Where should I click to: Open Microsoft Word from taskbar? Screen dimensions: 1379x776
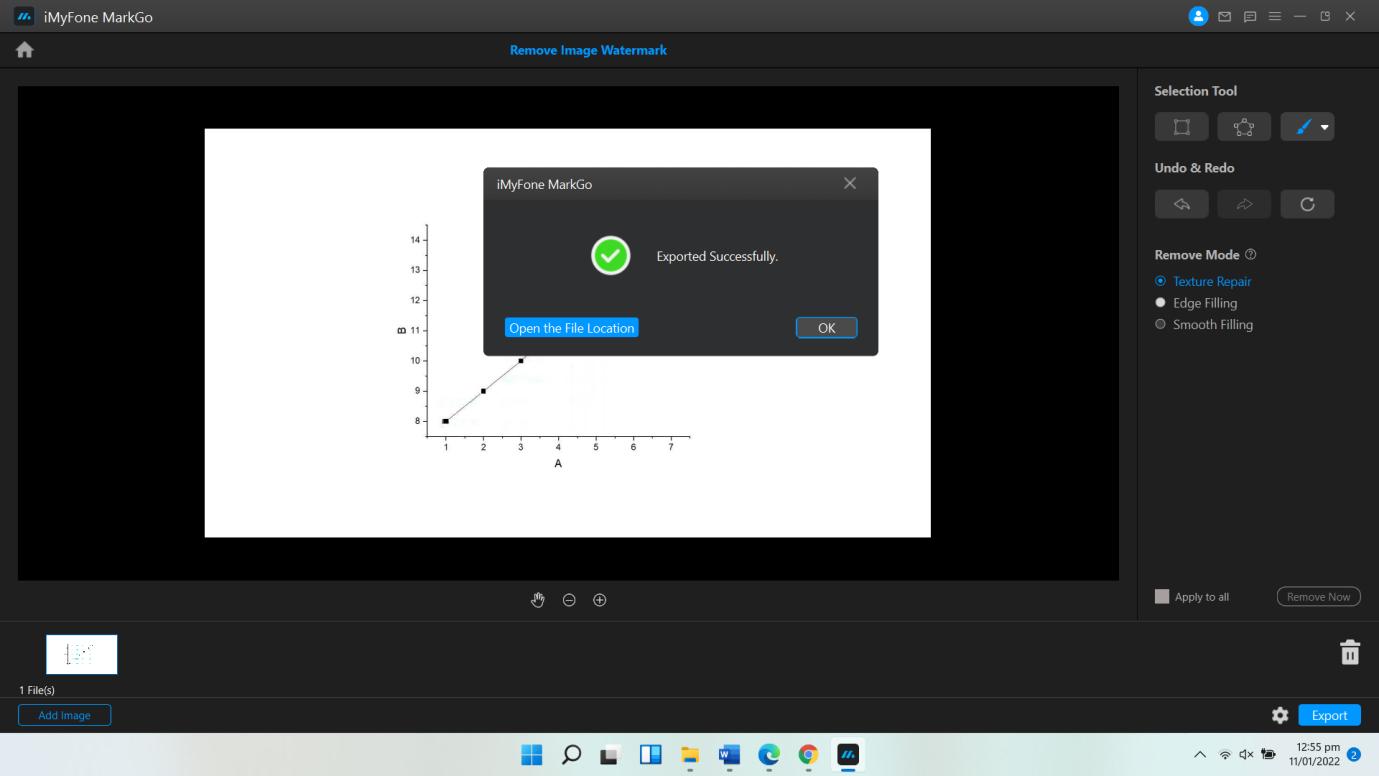pyautogui.click(x=729, y=755)
